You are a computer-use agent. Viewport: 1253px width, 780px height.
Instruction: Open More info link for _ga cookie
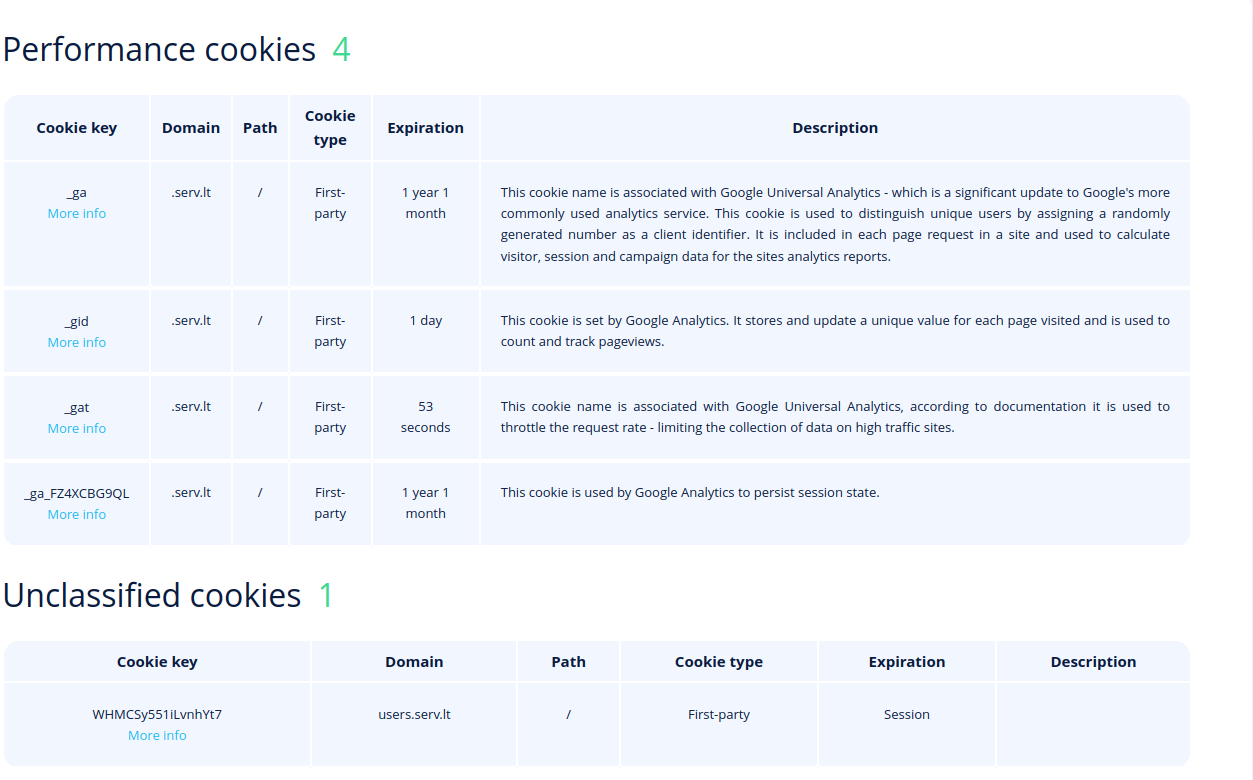[77, 213]
